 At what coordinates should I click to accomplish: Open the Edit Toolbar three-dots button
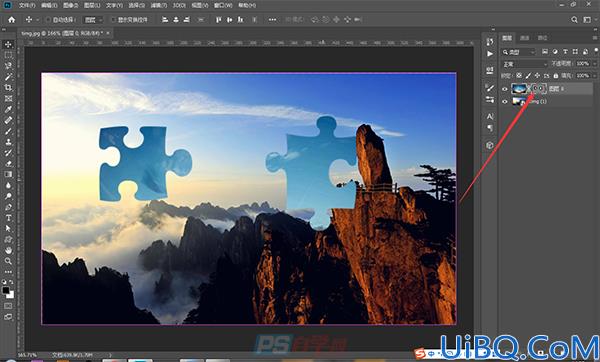[8, 272]
